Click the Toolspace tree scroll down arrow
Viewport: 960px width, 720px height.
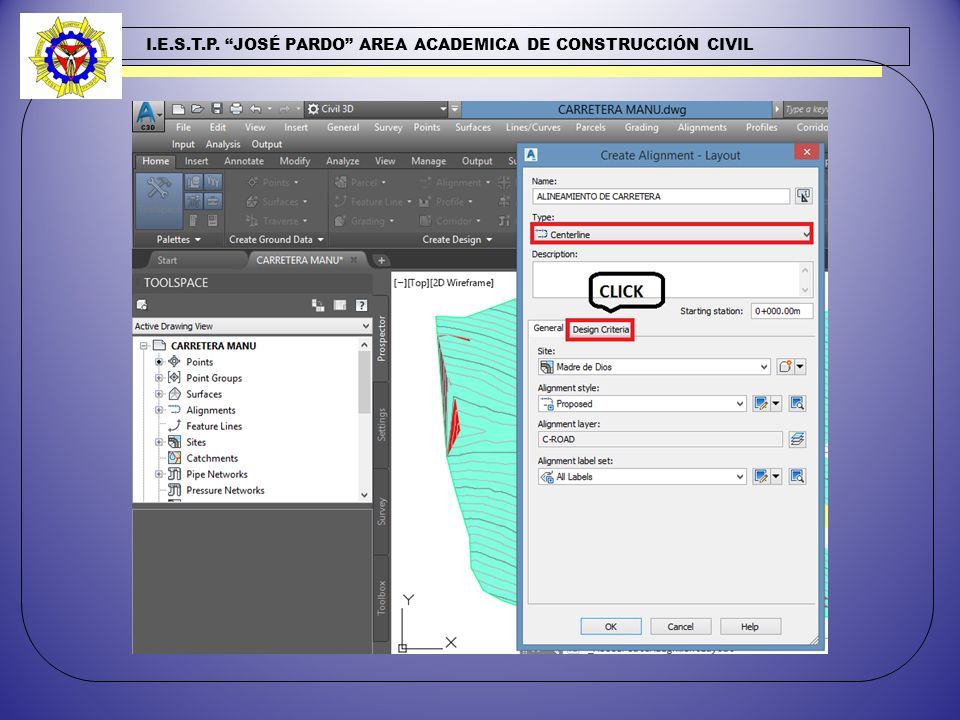point(364,495)
